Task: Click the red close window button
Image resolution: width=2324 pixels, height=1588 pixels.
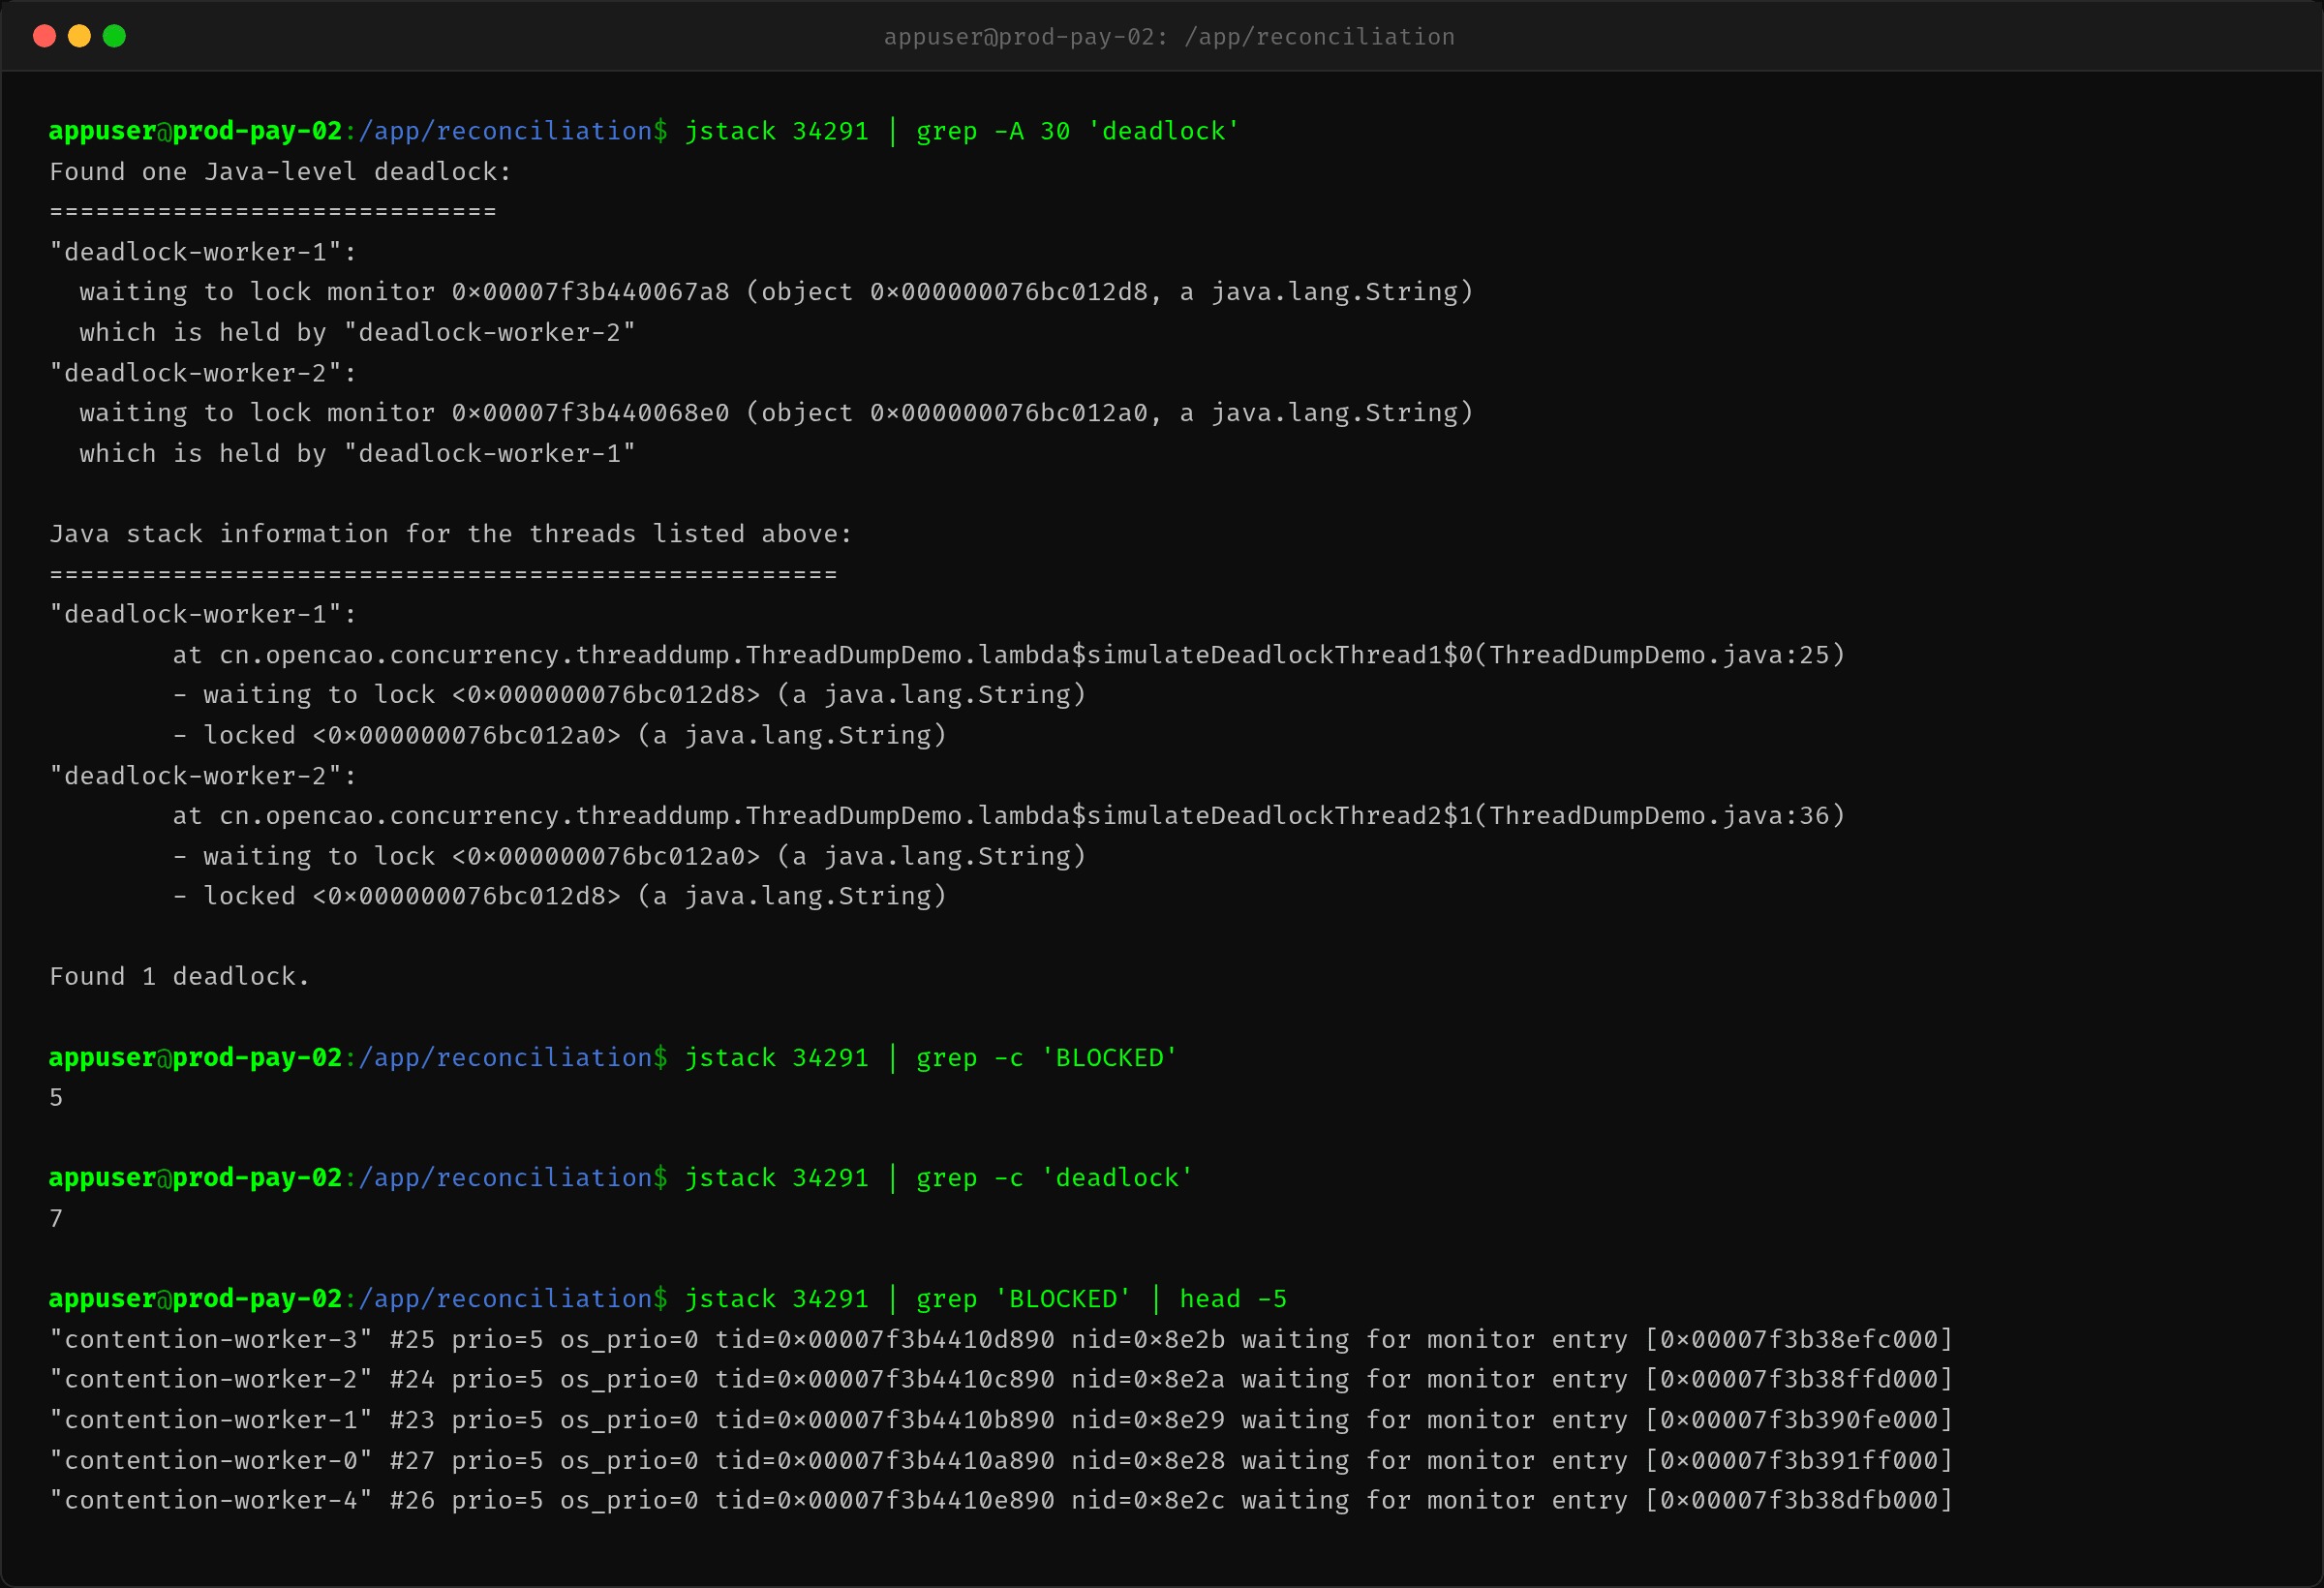Action: tap(44, 36)
